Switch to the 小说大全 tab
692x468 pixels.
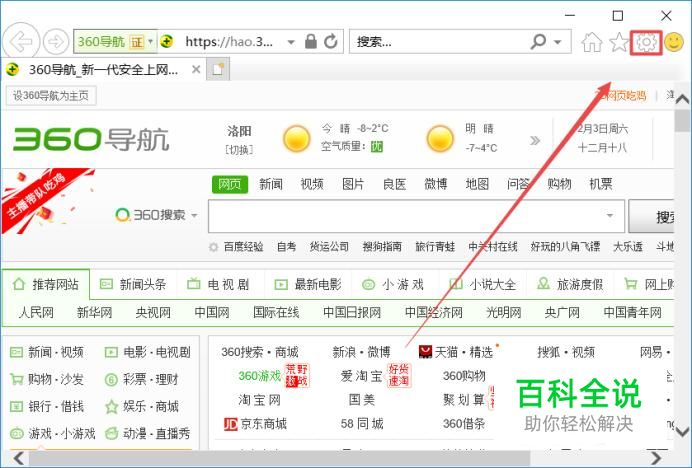coord(481,284)
